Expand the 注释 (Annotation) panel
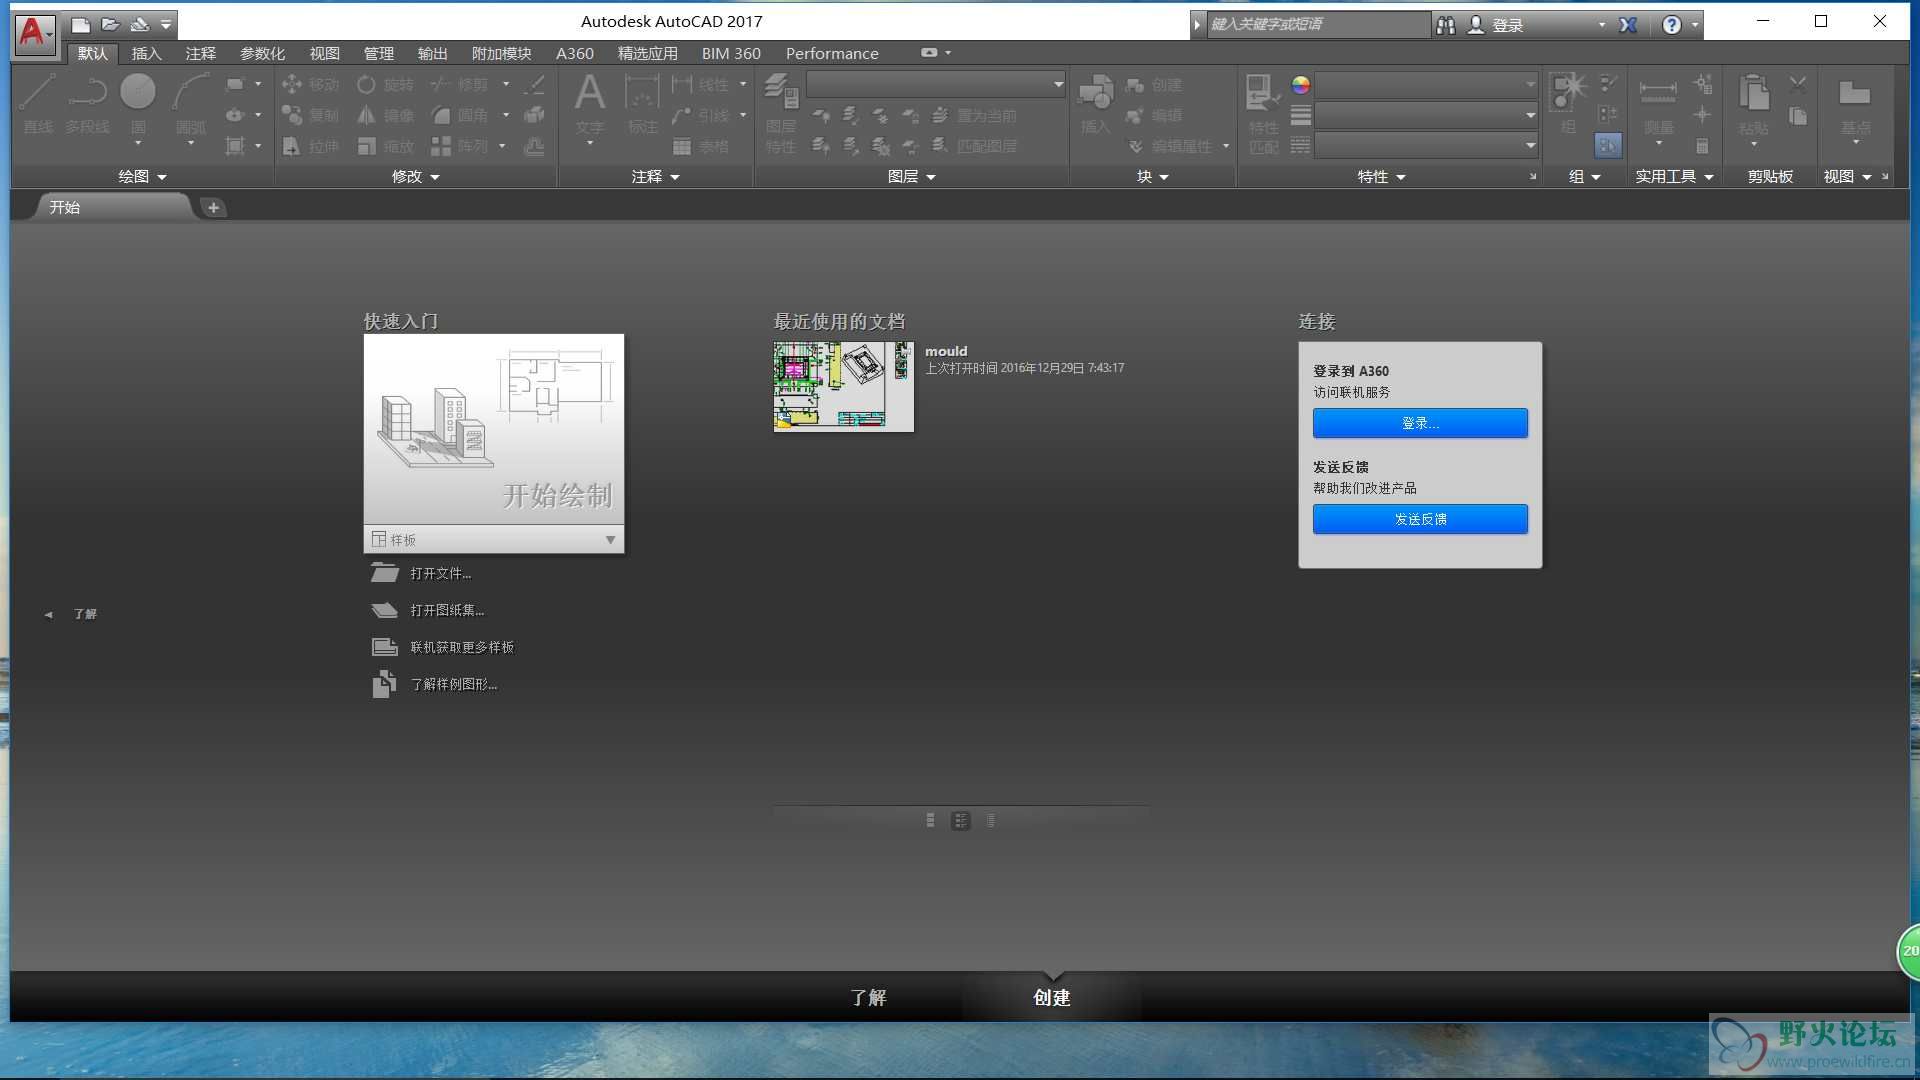The height and width of the screenshot is (1080, 1920). click(x=655, y=176)
